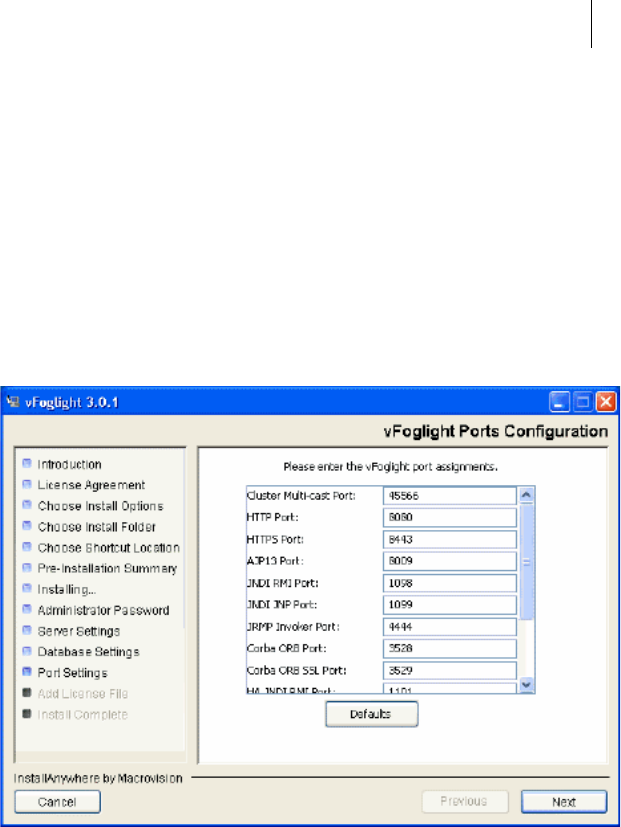Viewport: 621px width, 827px height.
Task: Minimize the vFoglight installer window
Action: (x=559, y=402)
